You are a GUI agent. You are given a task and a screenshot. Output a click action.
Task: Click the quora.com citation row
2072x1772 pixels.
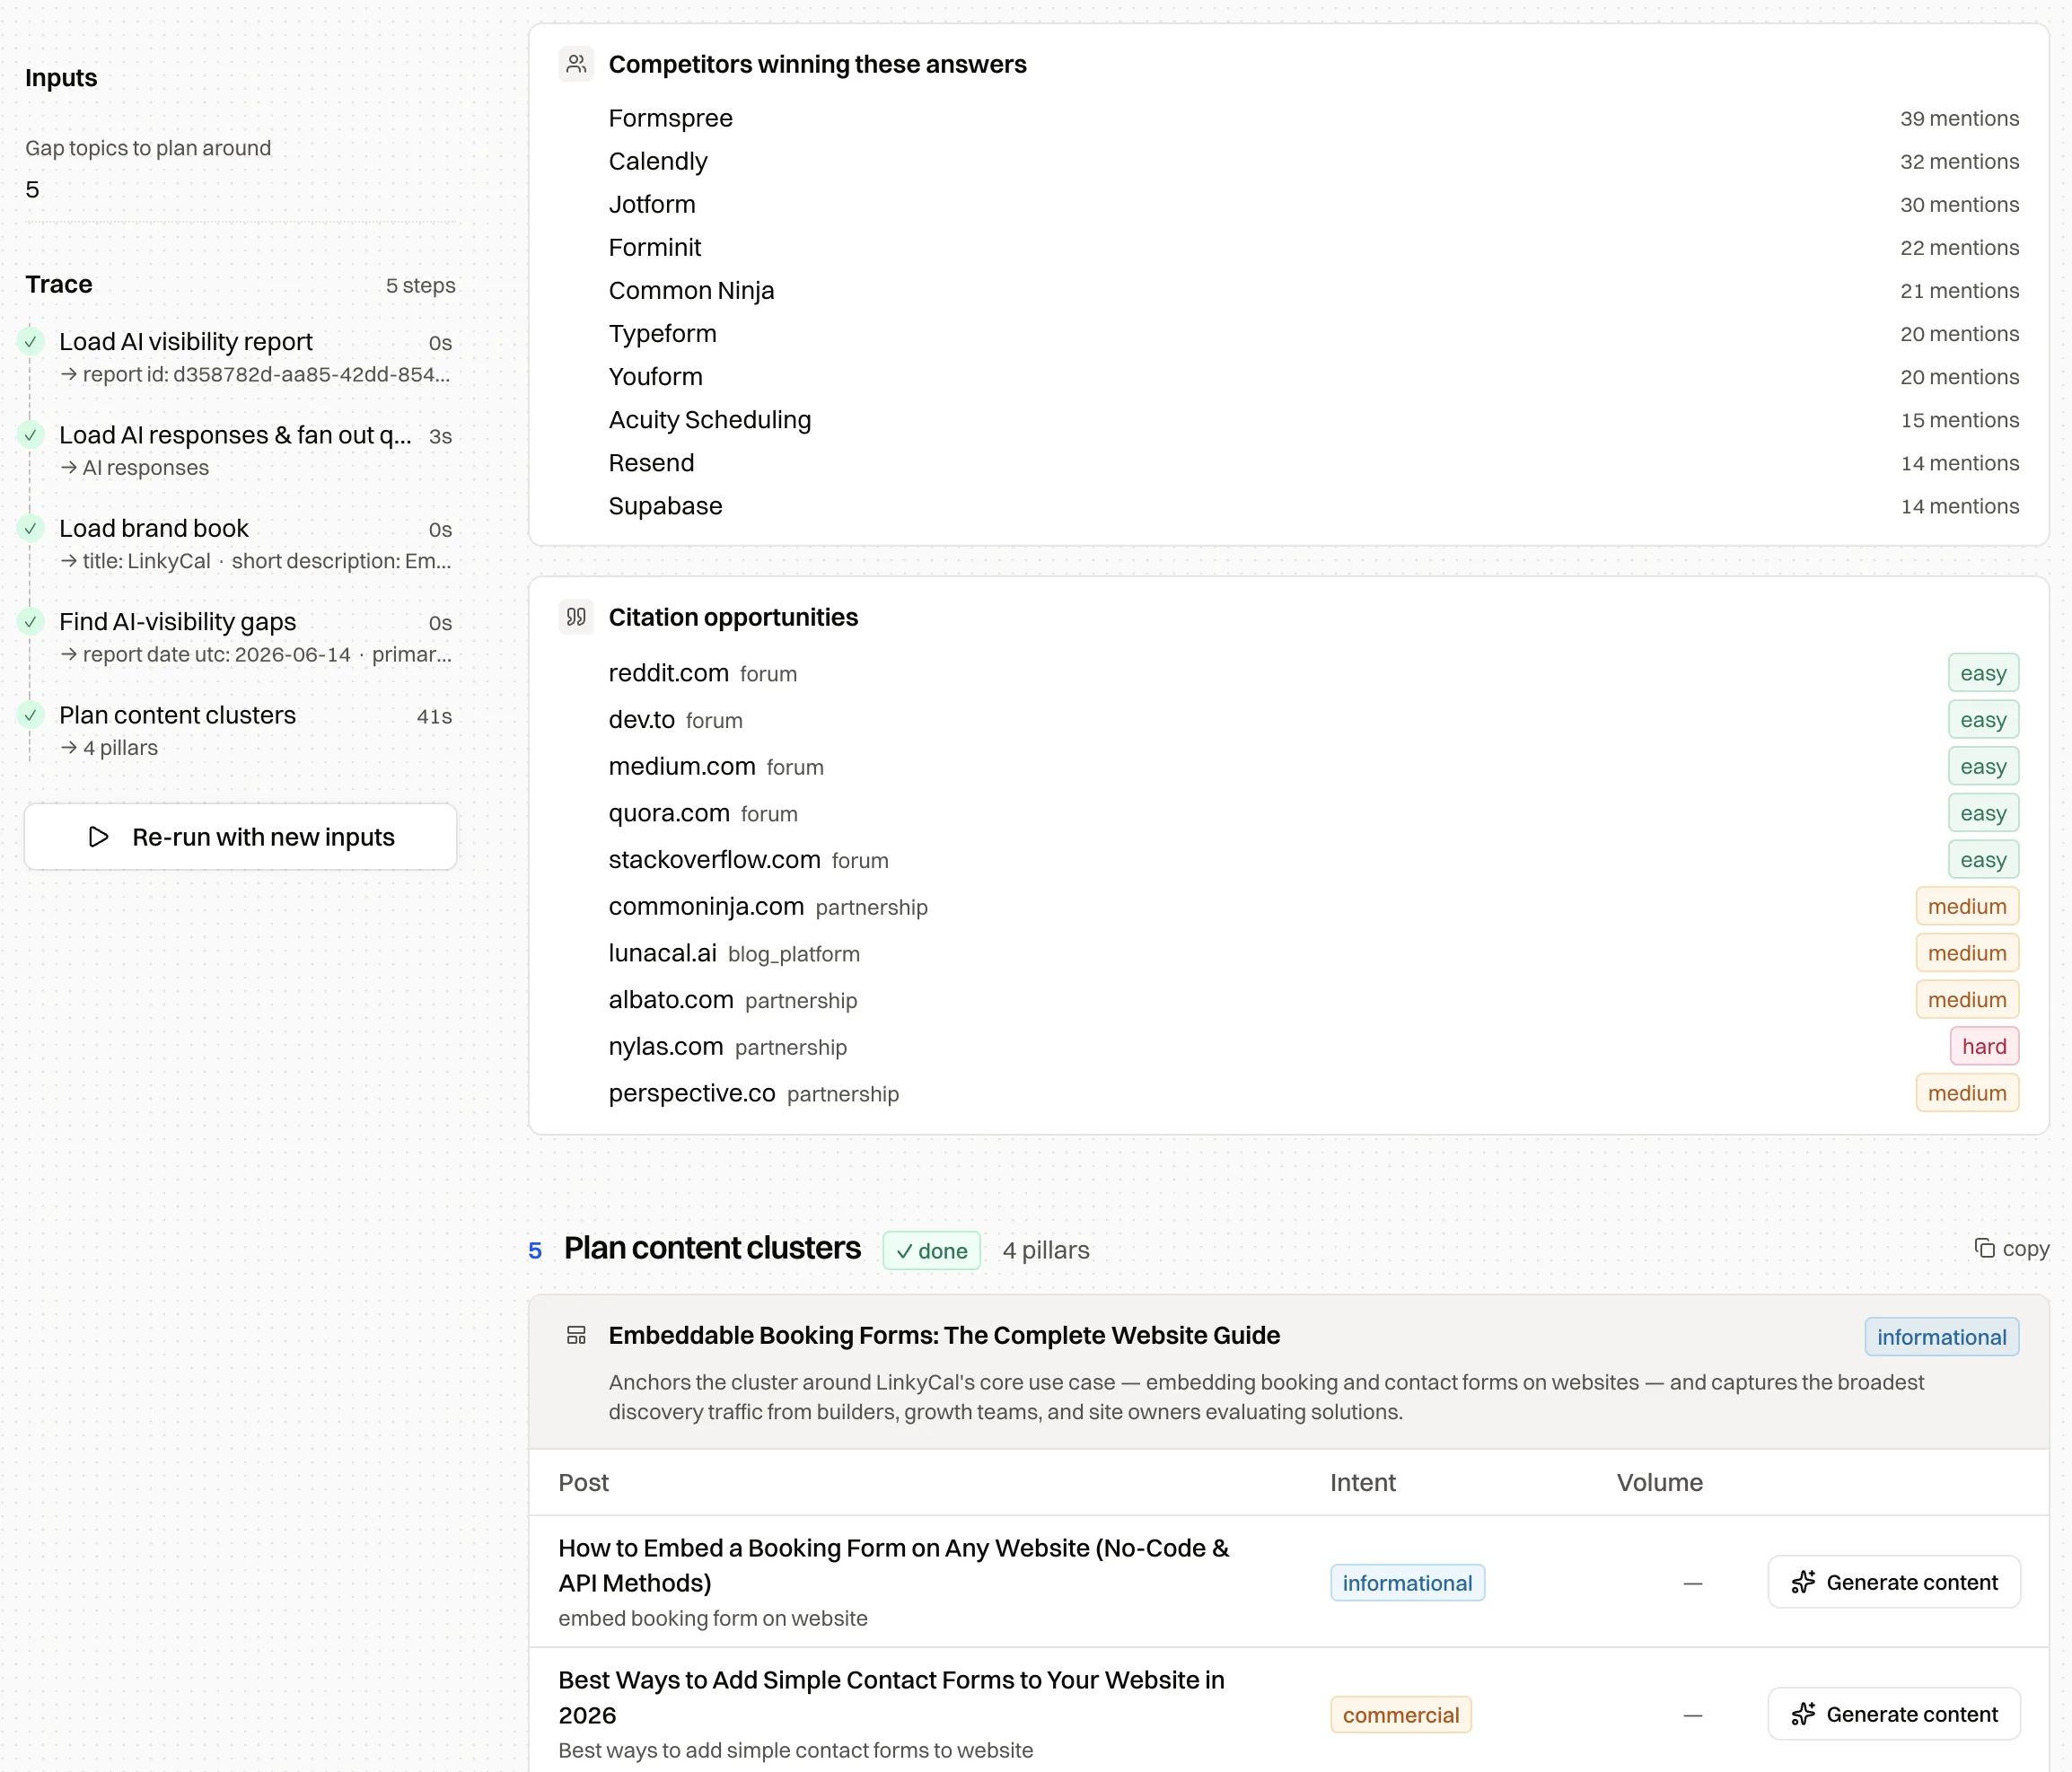coord(1313,813)
